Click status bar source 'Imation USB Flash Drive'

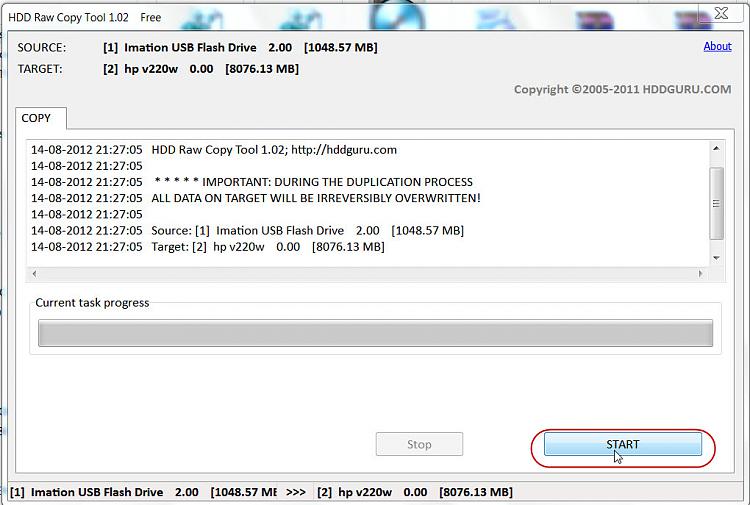[x=97, y=492]
